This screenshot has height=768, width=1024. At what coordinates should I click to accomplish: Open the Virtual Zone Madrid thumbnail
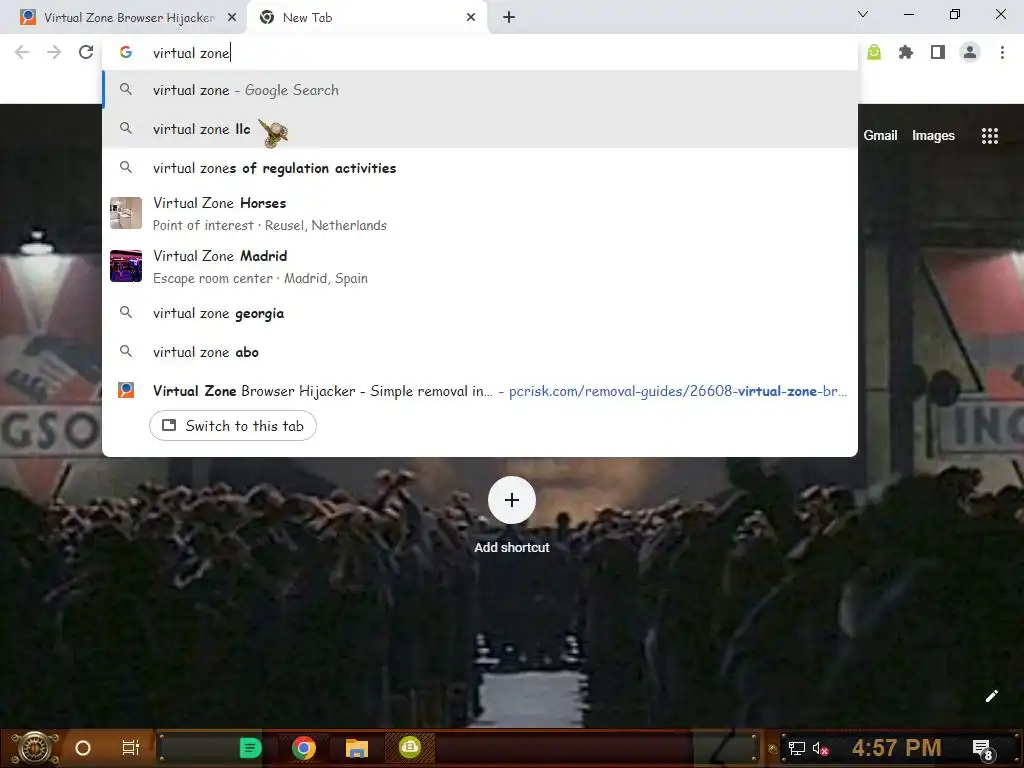(x=126, y=266)
